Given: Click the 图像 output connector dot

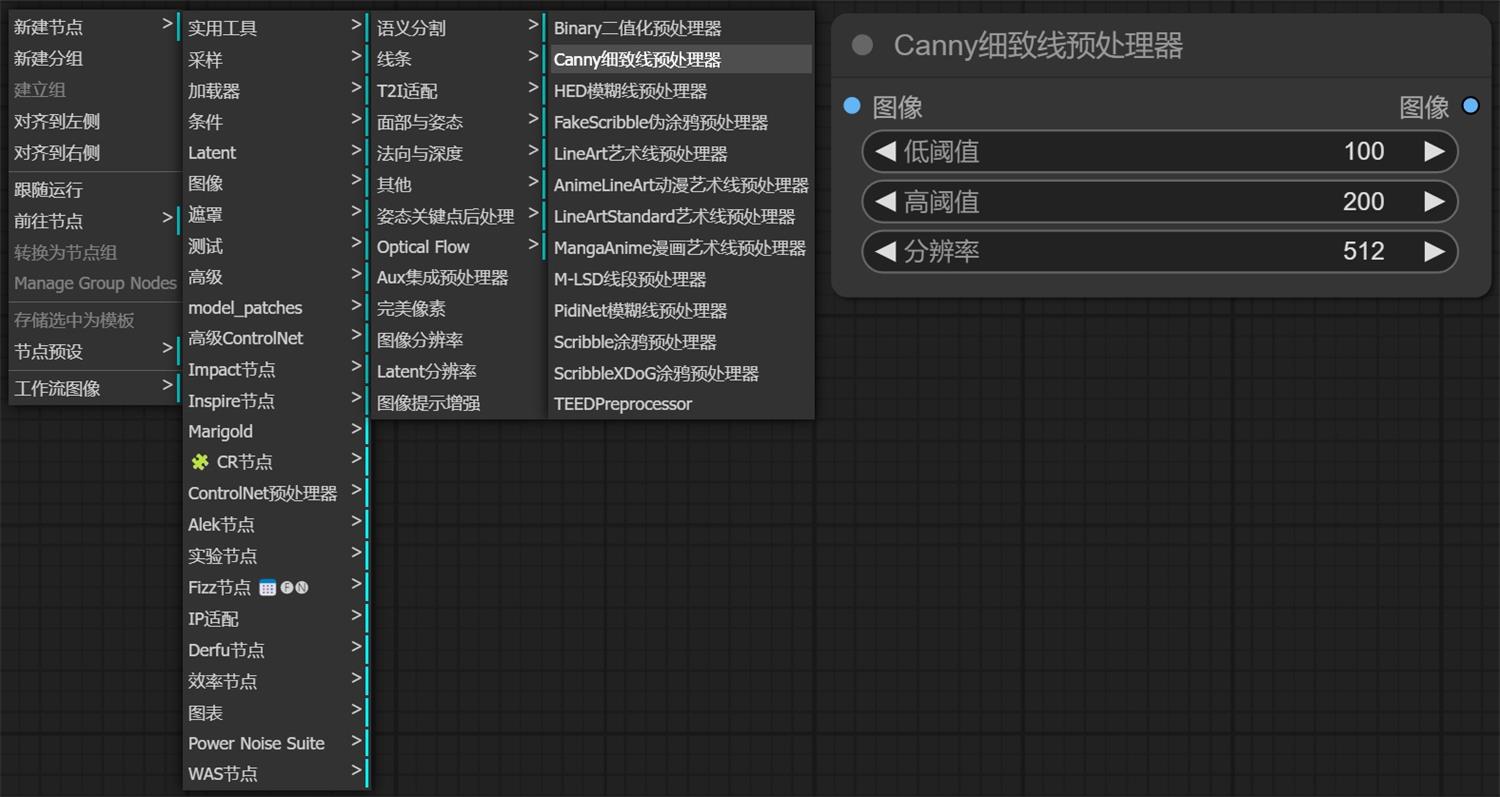Looking at the screenshot, I should point(1470,106).
